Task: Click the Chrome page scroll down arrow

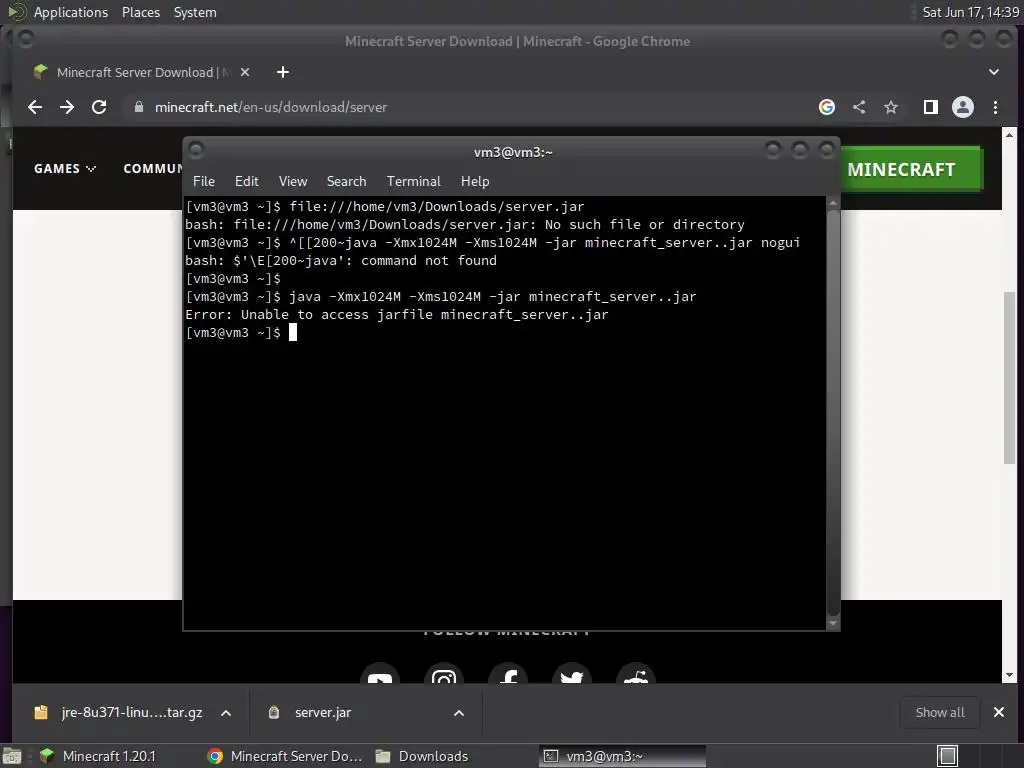Action: click(1010, 675)
